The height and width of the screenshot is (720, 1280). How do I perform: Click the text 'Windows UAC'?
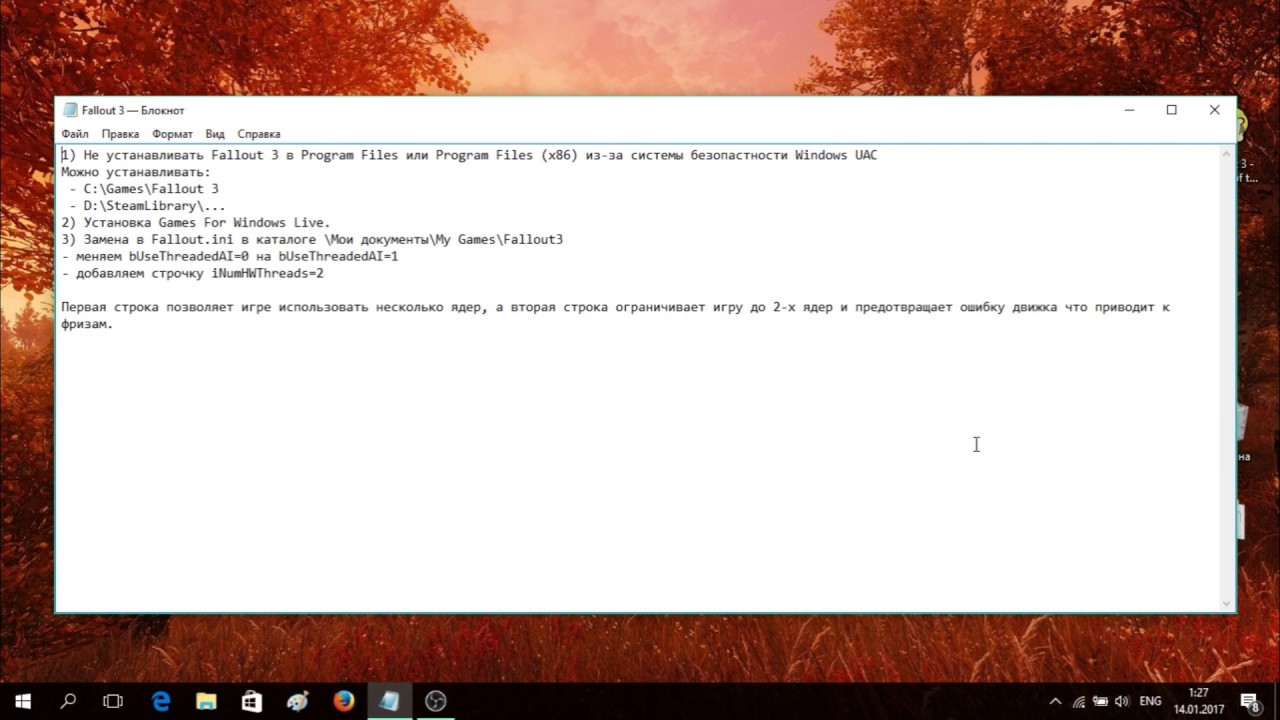coord(836,155)
